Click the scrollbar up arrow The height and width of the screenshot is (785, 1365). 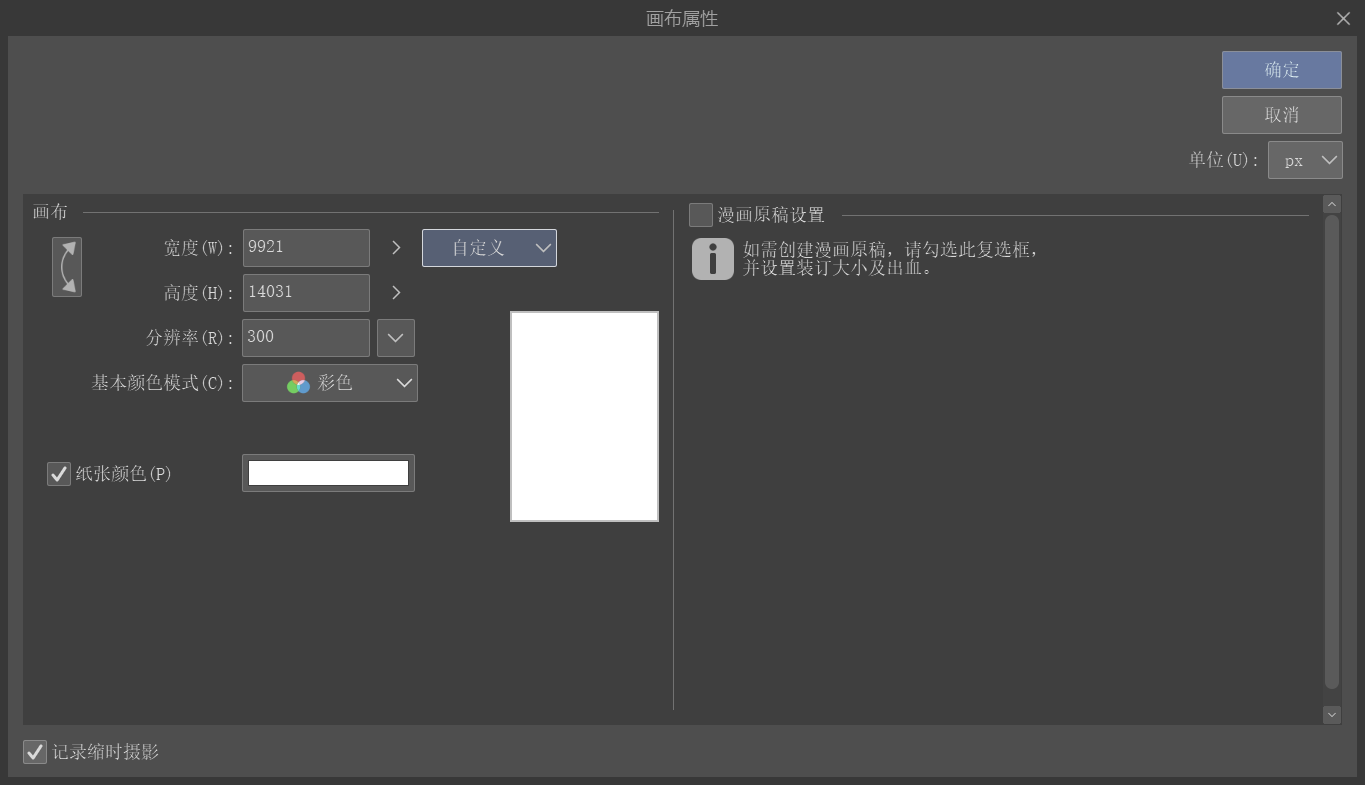click(1331, 204)
